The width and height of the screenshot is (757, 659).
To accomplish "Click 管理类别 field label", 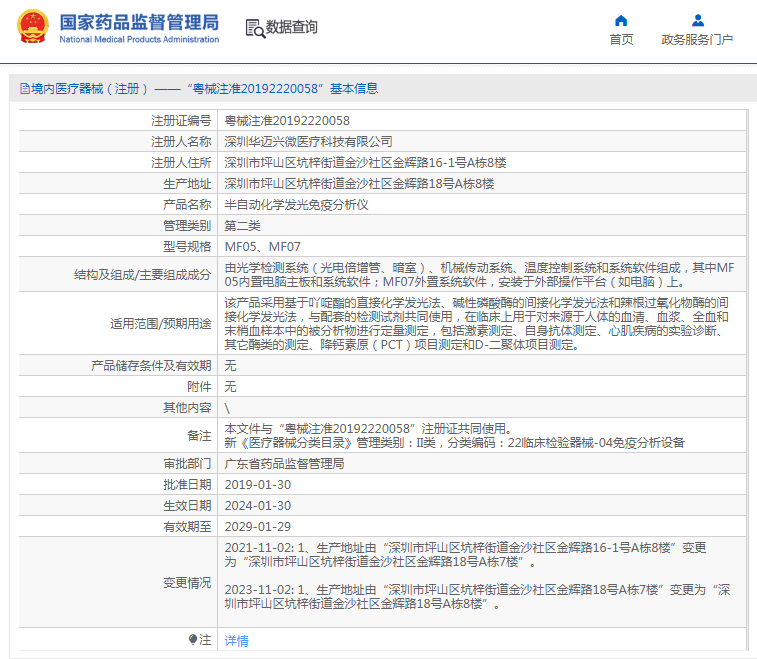I will coord(187,225).
